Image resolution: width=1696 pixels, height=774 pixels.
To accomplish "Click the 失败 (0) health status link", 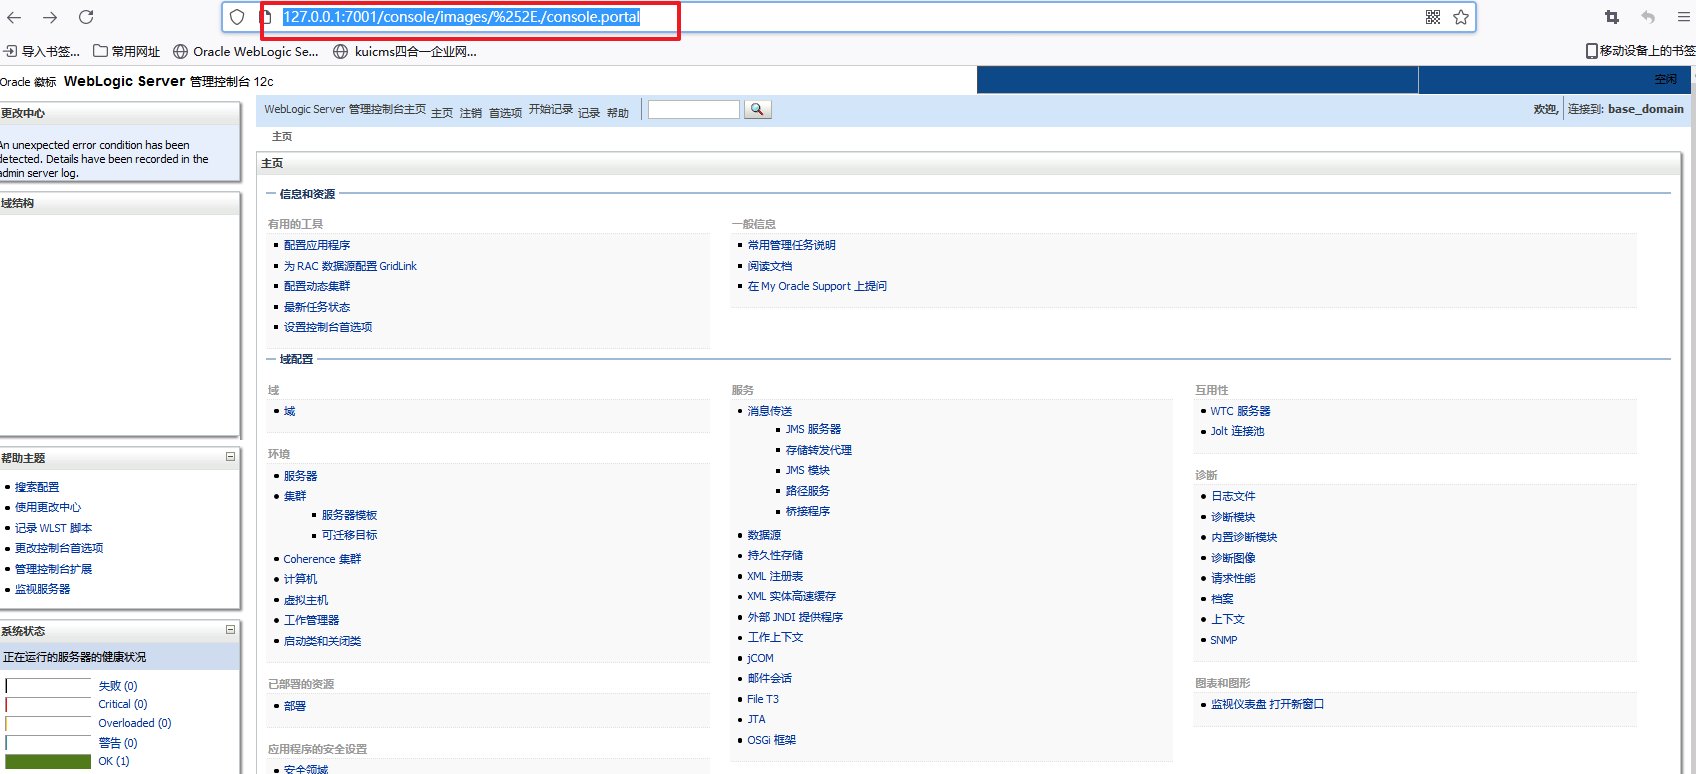I will click(x=118, y=686).
